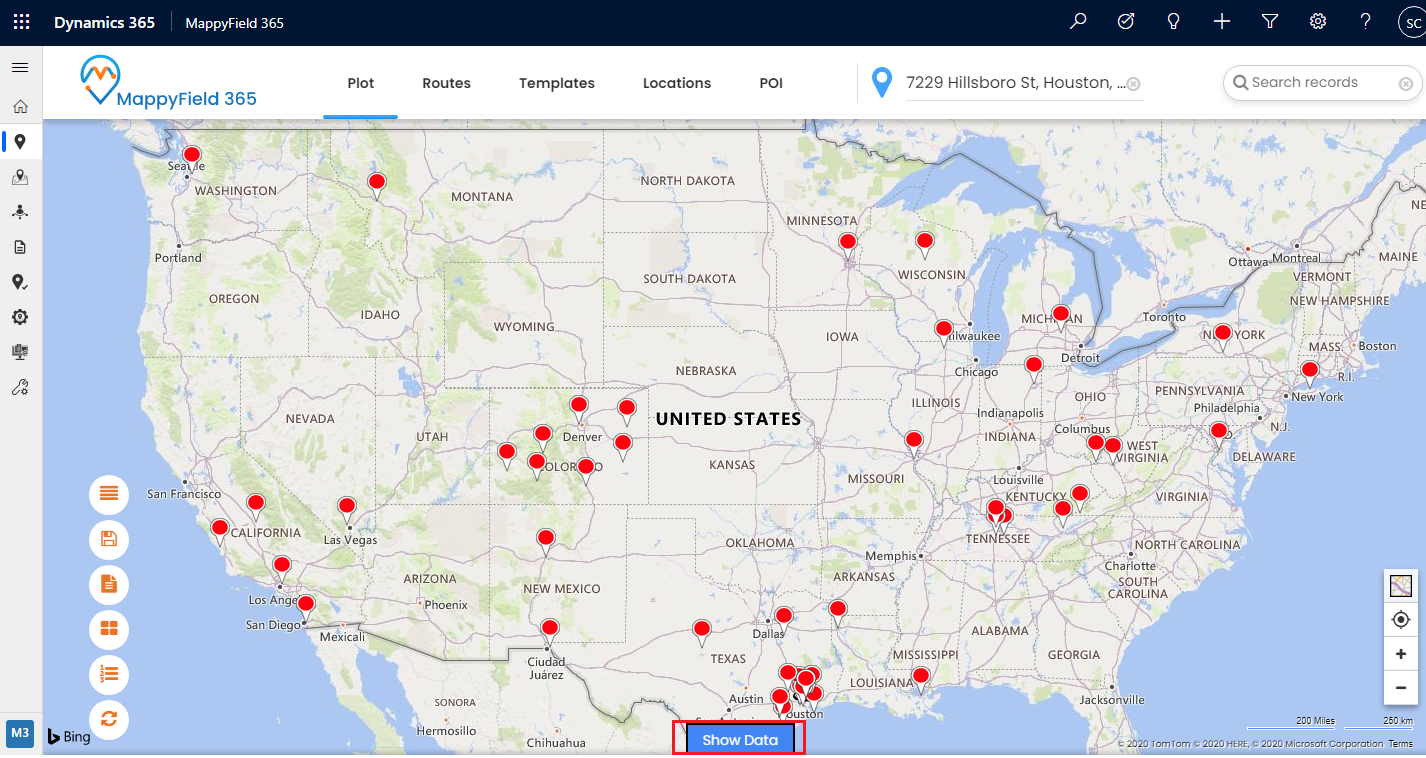Open the Terms link on the map

(x=1400, y=744)
